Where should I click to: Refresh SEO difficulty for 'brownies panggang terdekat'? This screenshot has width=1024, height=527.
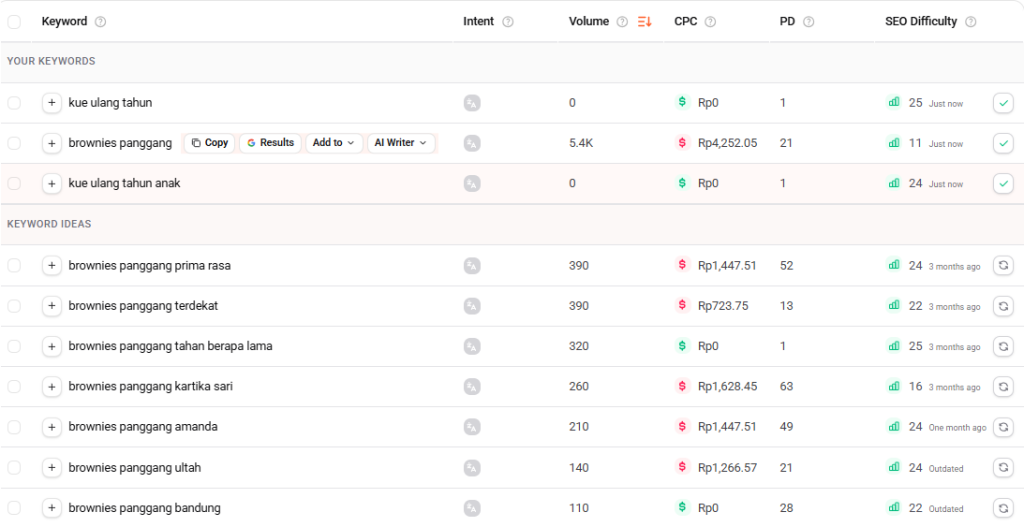[1003, 306]
